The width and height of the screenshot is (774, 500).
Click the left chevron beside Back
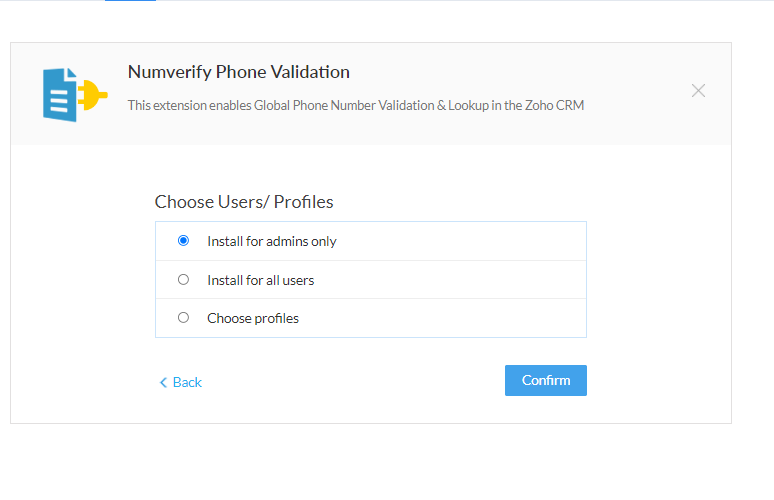[x=163, y=383]
